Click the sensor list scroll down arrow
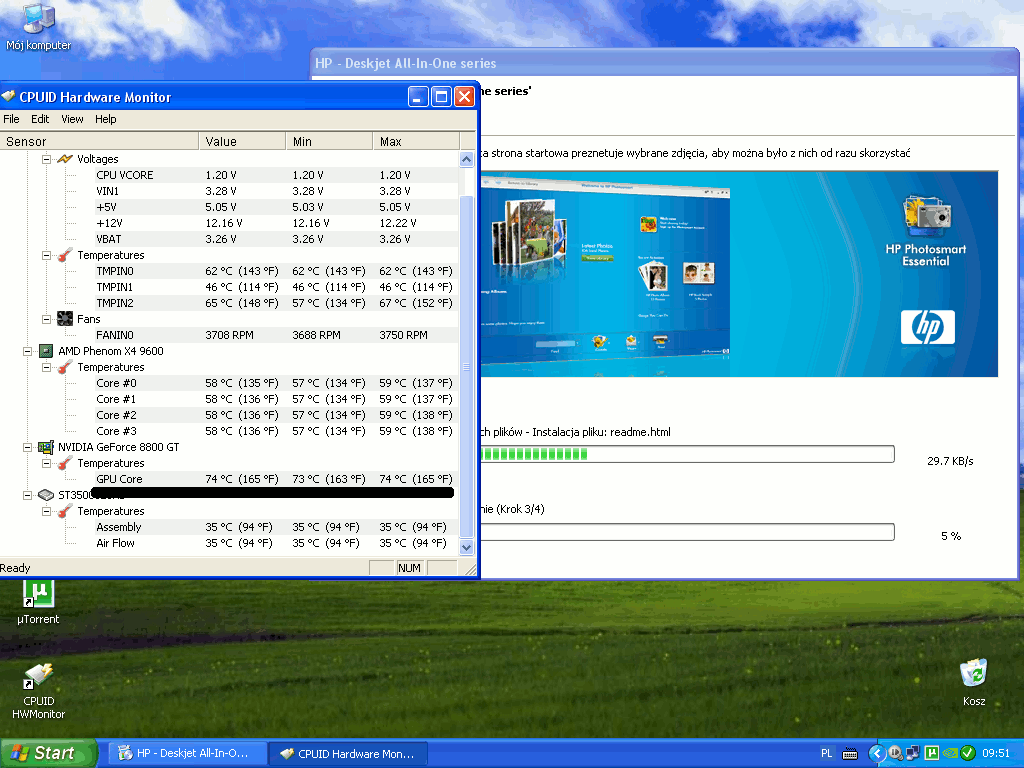This screenshot has height=768, width=1024. coord(466,547)
